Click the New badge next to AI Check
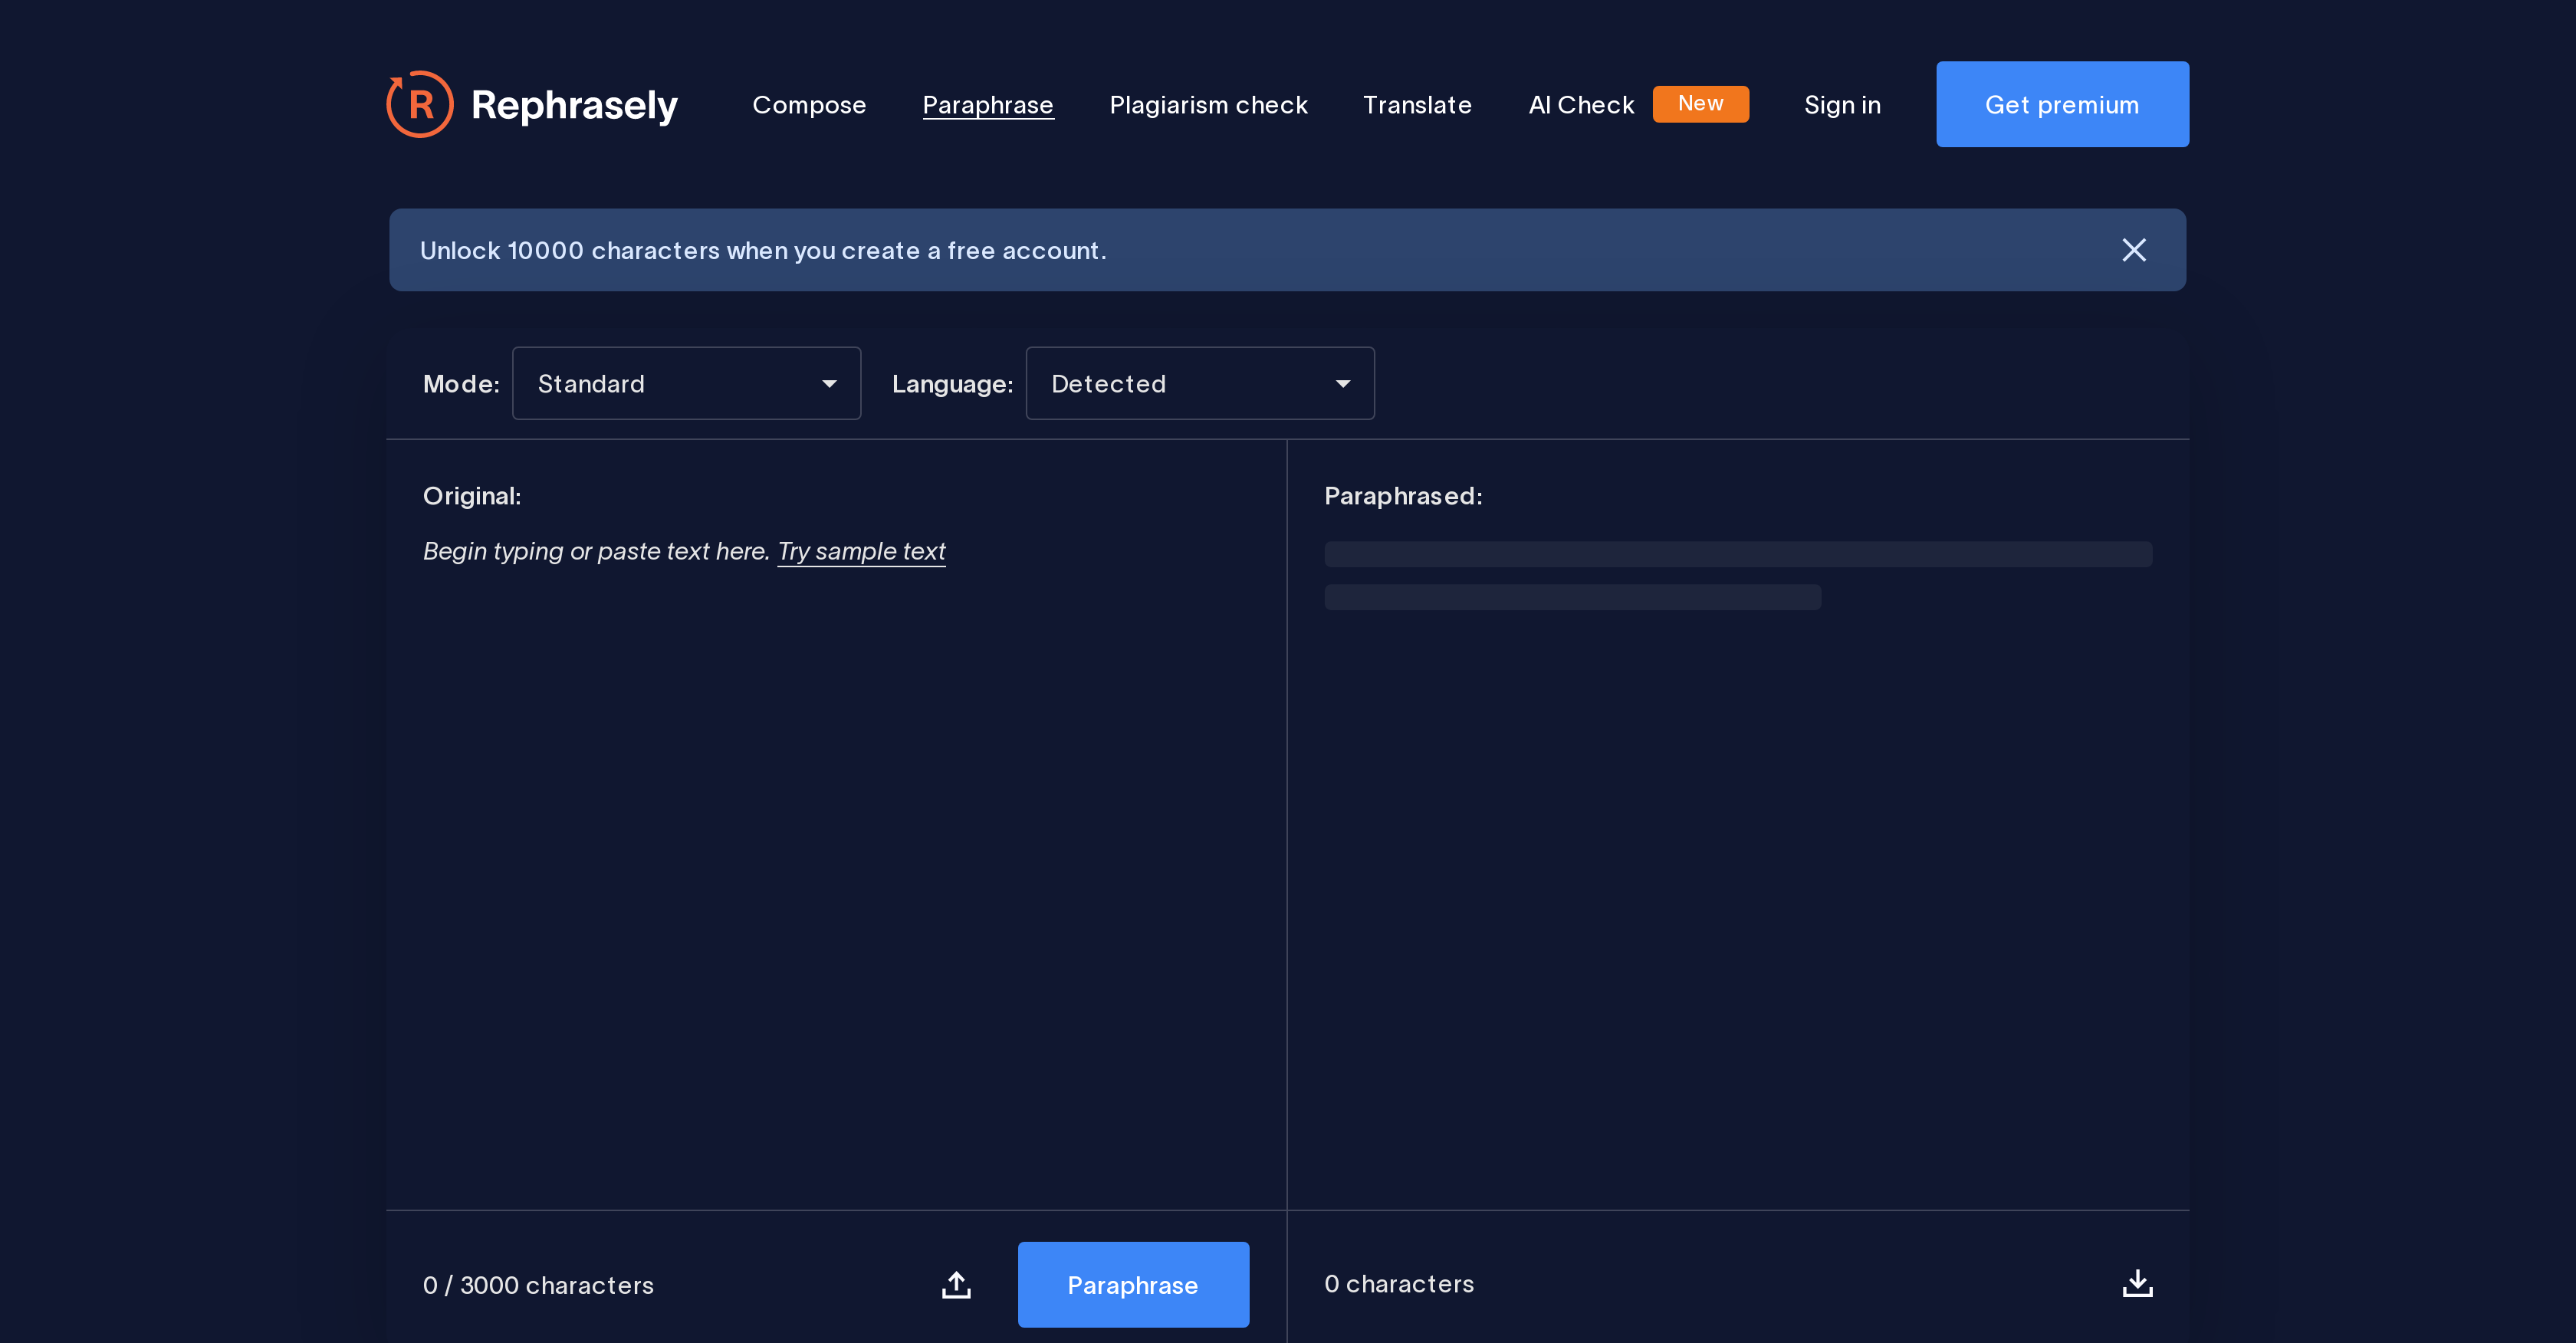The width and height of the screenshot is (2576, 1343). click(x=1701, y=103)
